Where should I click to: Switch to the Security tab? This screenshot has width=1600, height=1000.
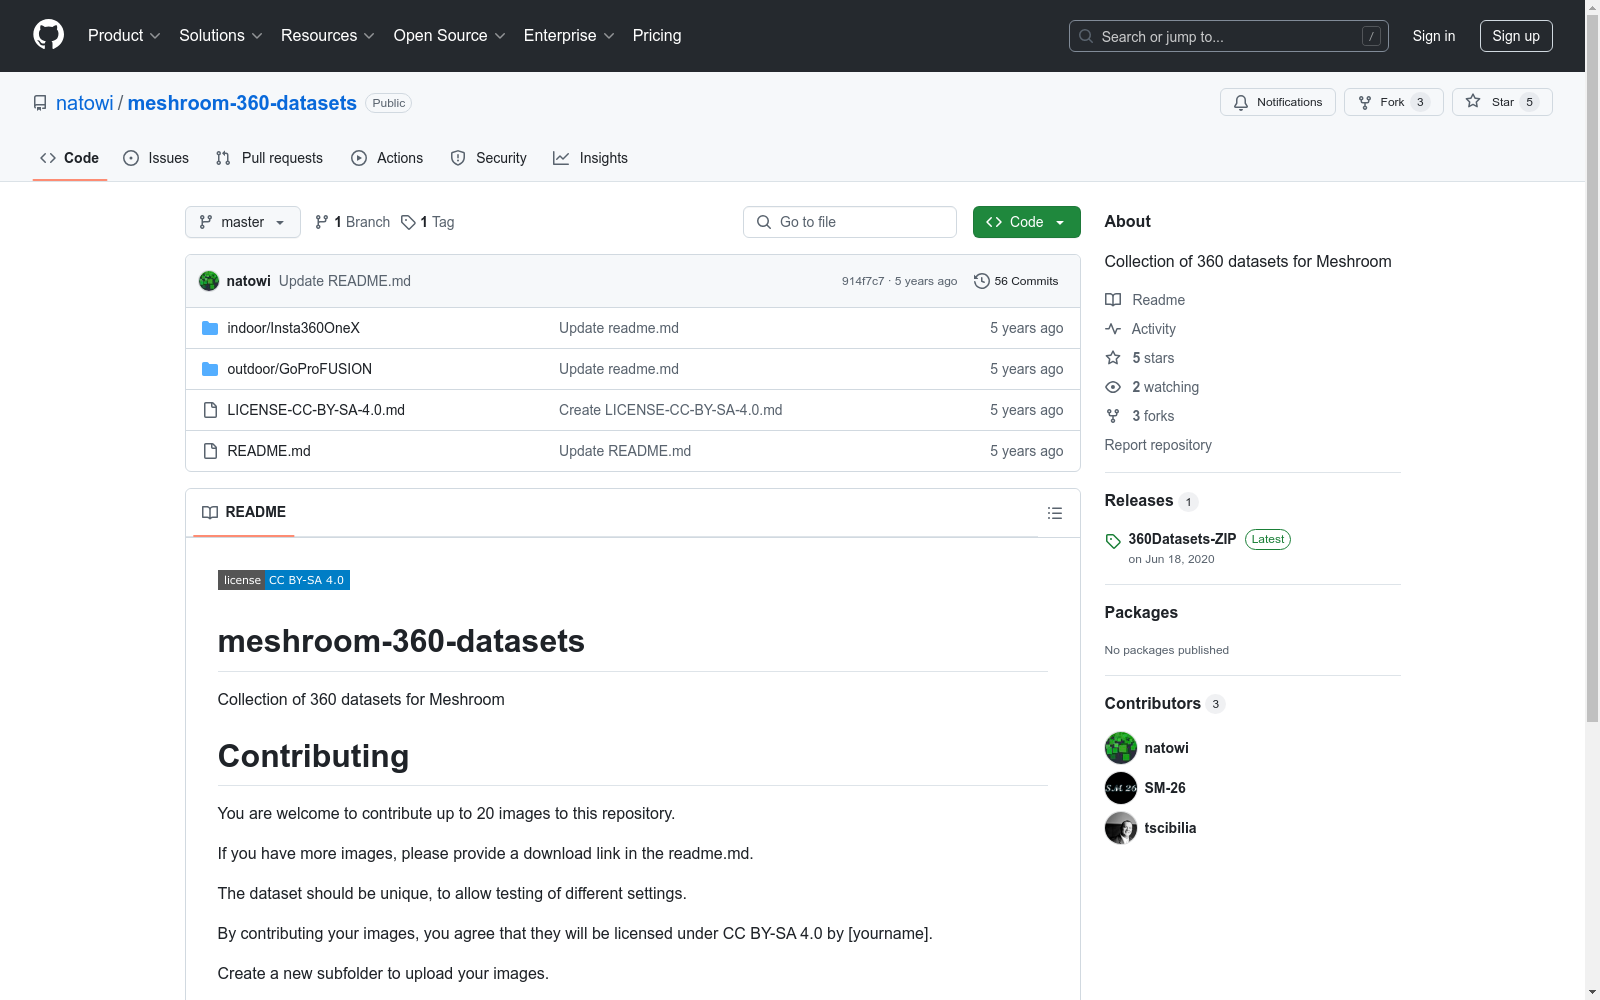coord(489,158)
